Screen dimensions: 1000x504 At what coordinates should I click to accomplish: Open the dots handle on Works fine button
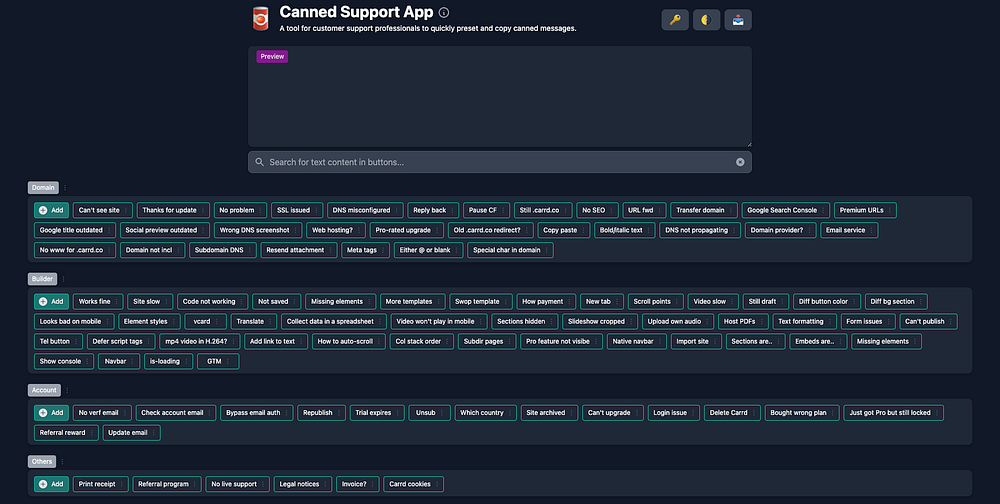(117, 302)
